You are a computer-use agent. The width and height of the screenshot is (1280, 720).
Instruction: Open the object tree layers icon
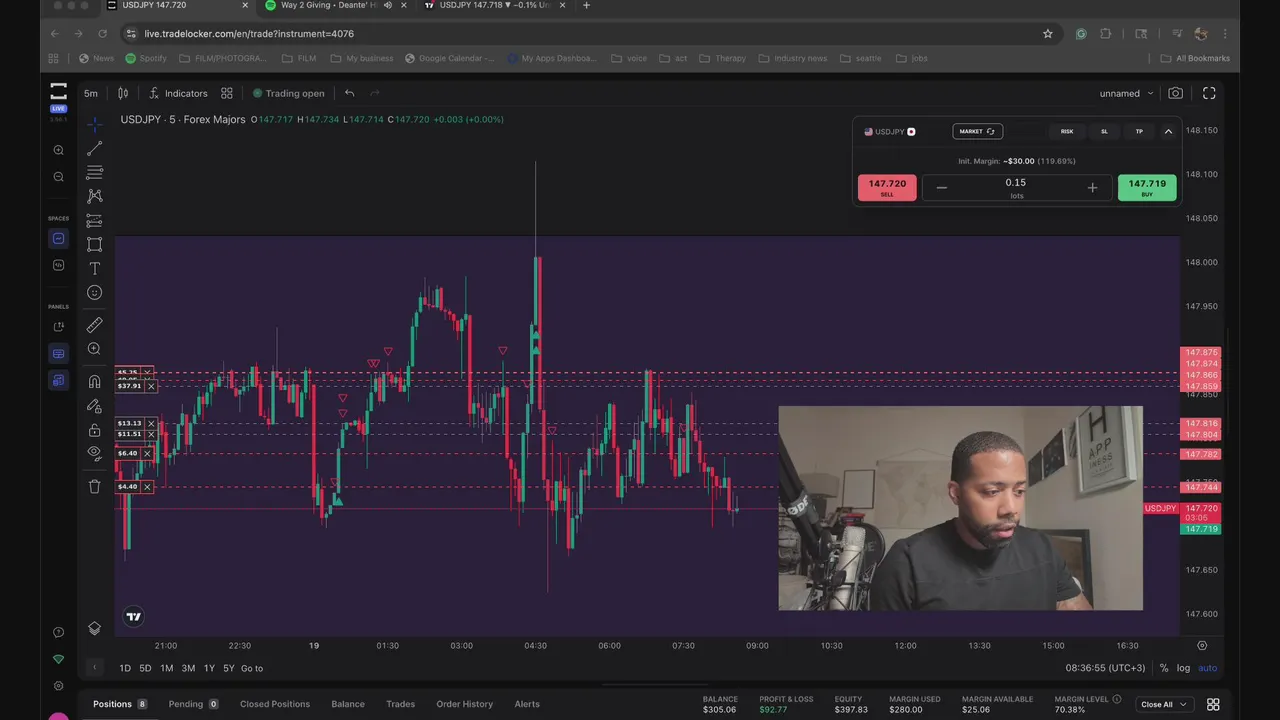94,628
